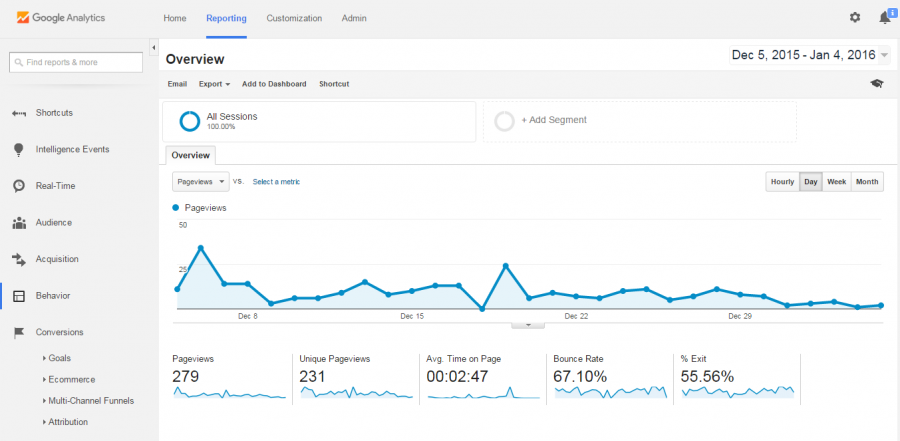The width and height of the screenshot is (900, 441).
Task: Click + Add Segment
Action: pos(554,120)
